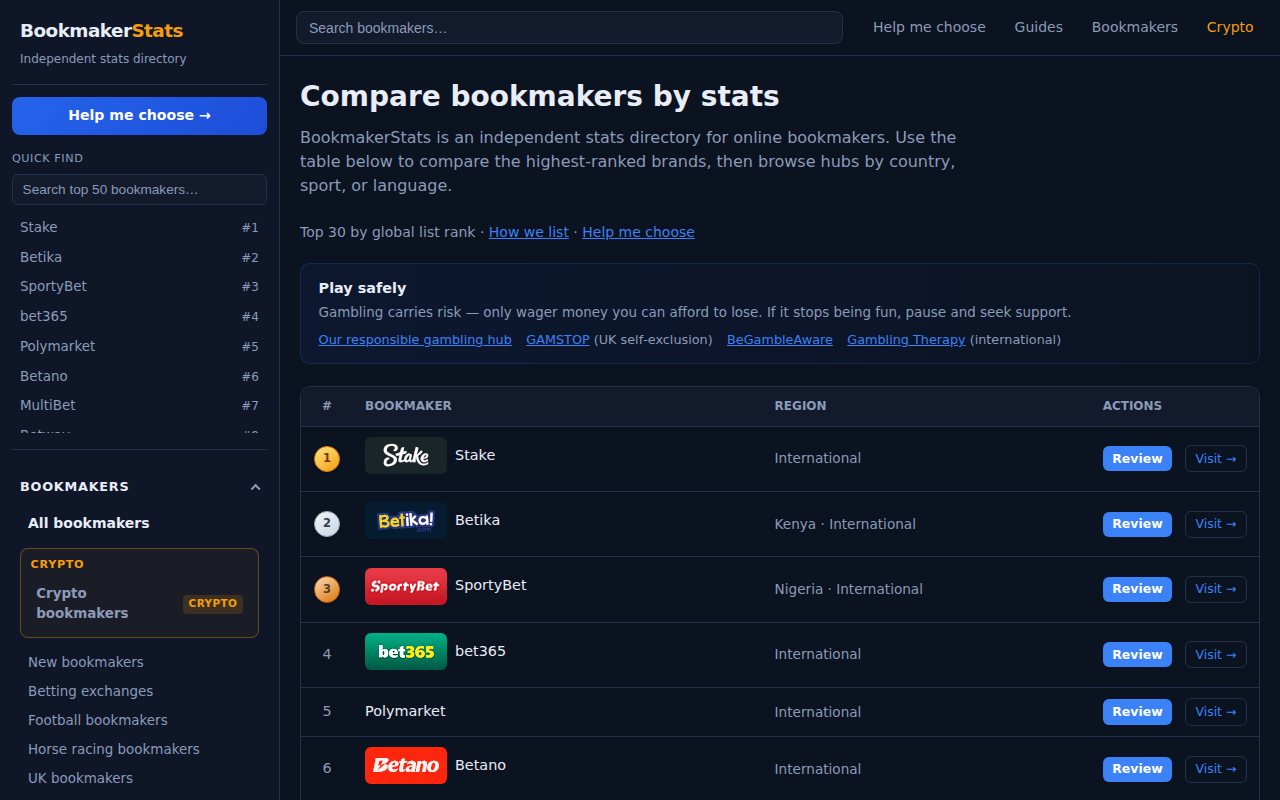1280x800 pixels.
Task: Open the How we list link
Action: (x=528, y=232)
